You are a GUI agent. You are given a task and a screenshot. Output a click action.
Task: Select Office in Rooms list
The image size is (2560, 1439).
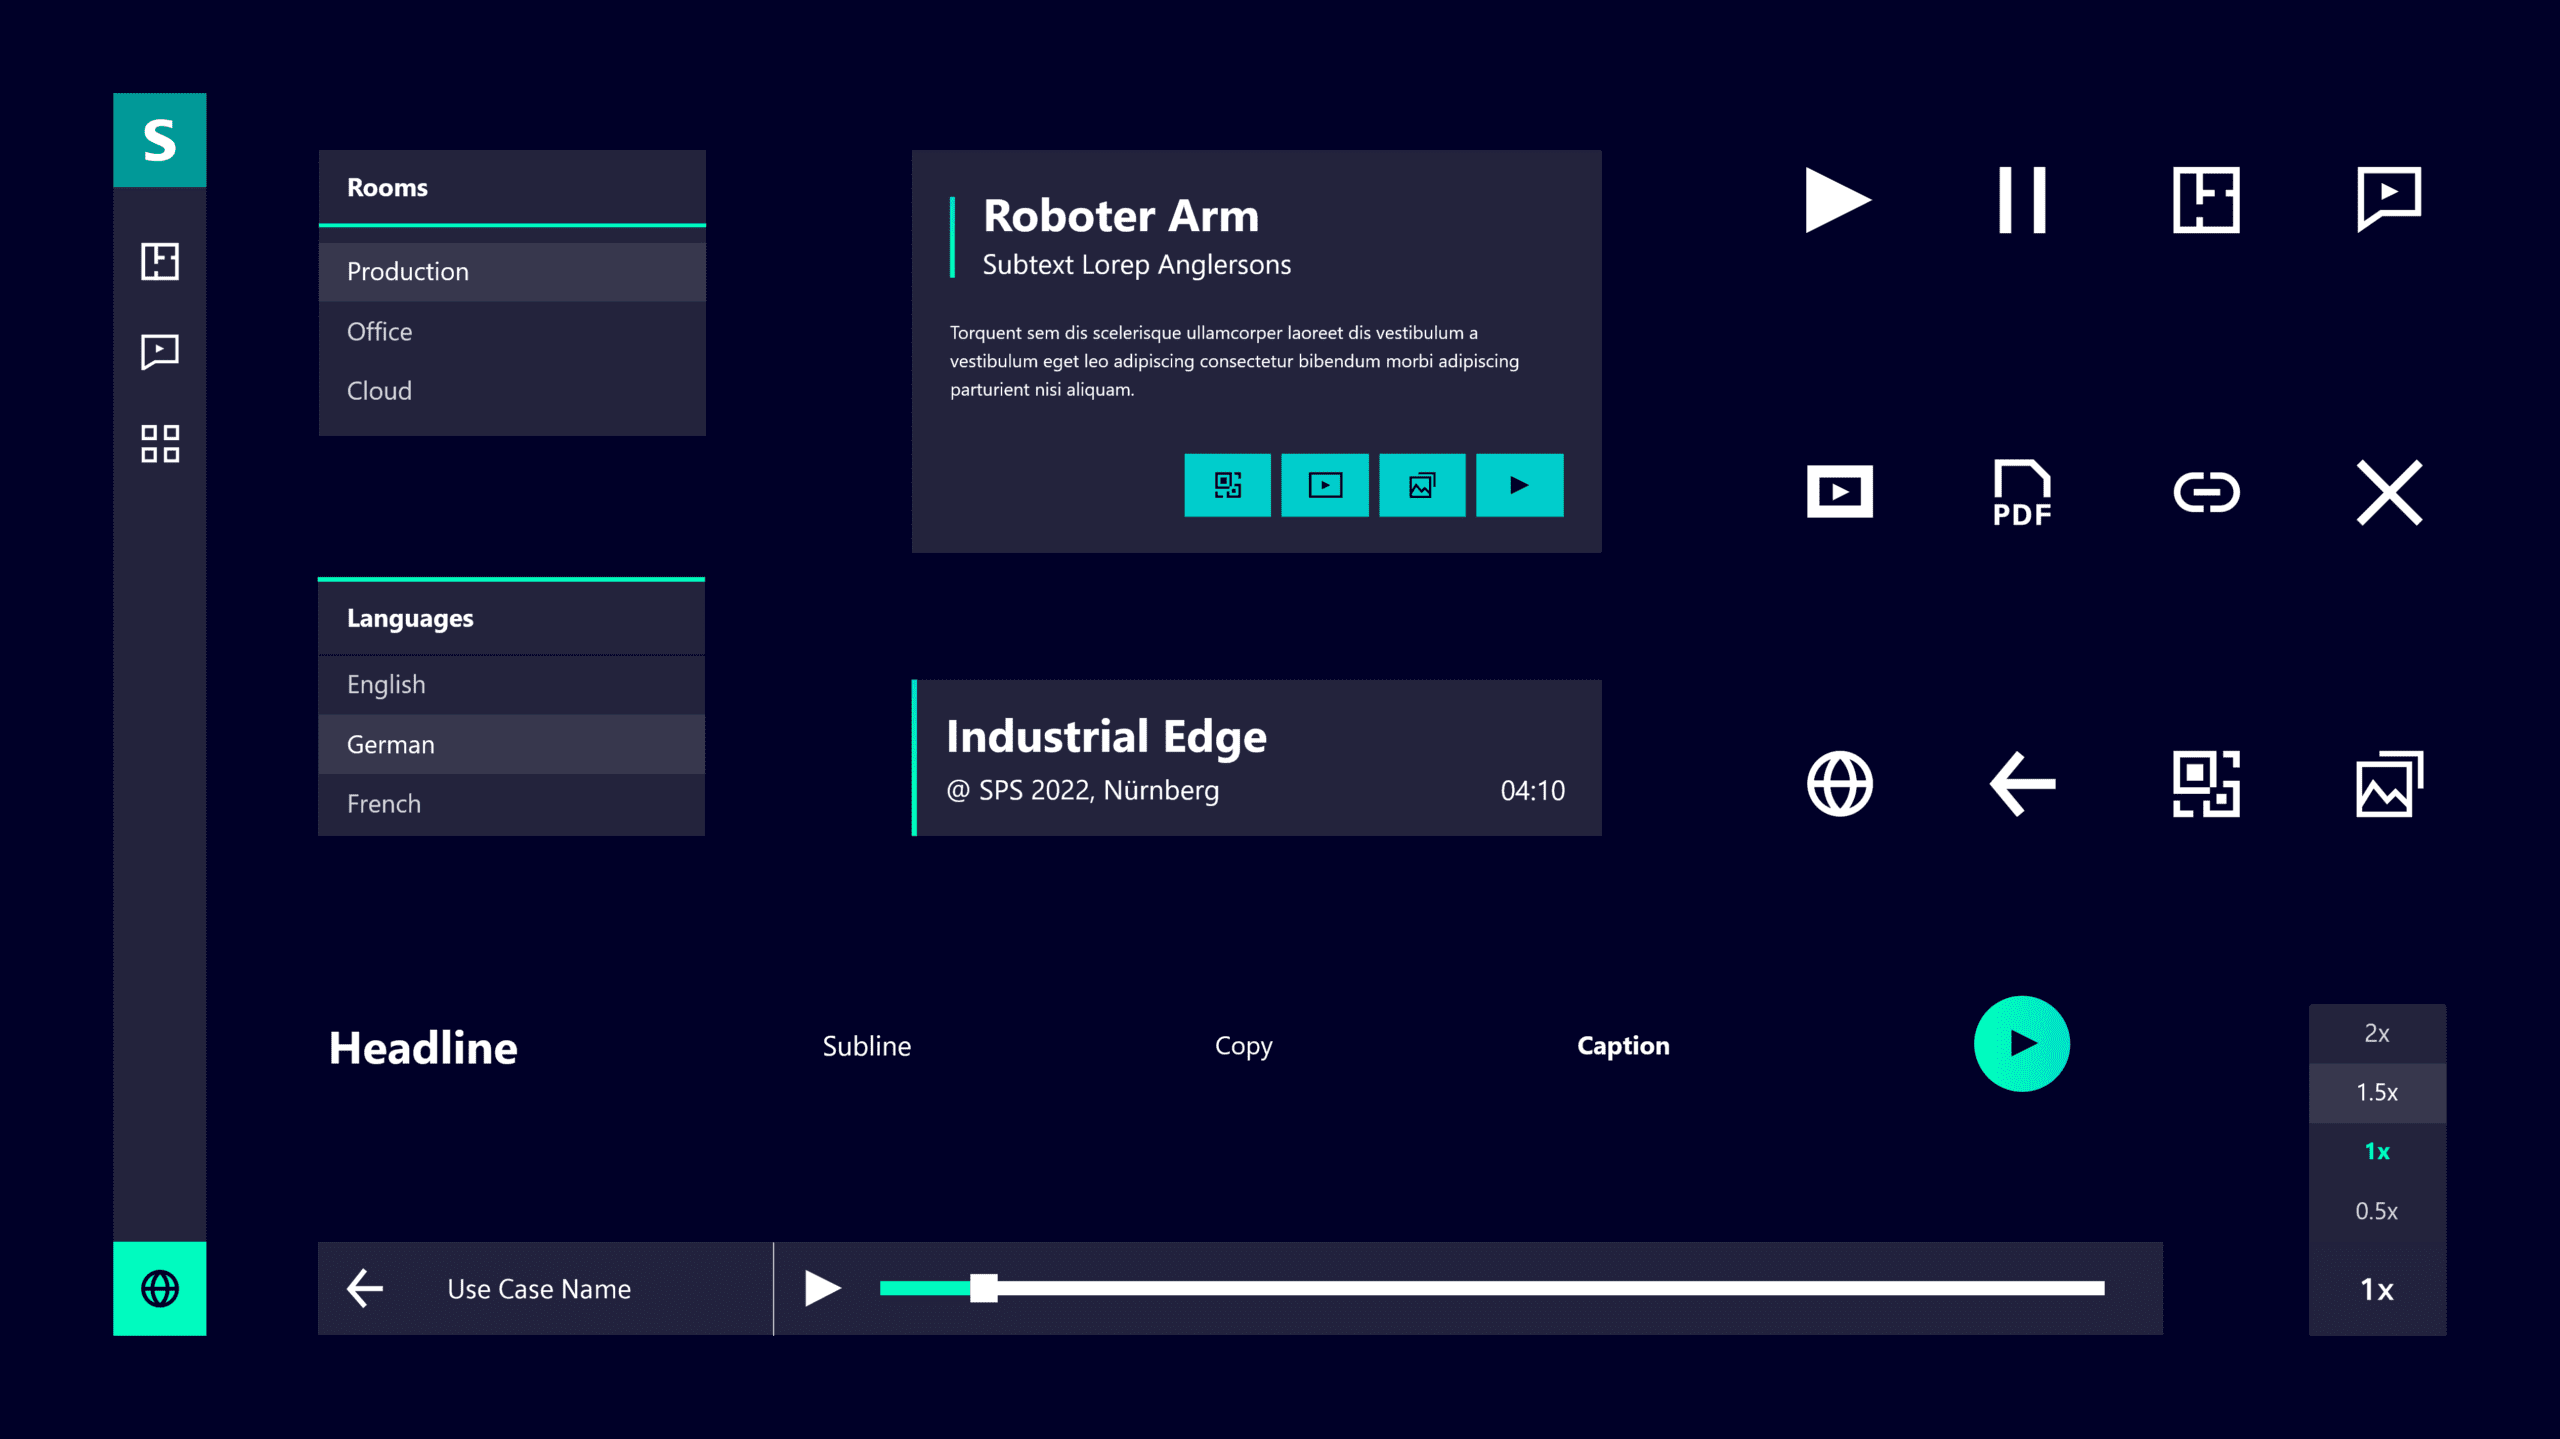coord(512,331)
